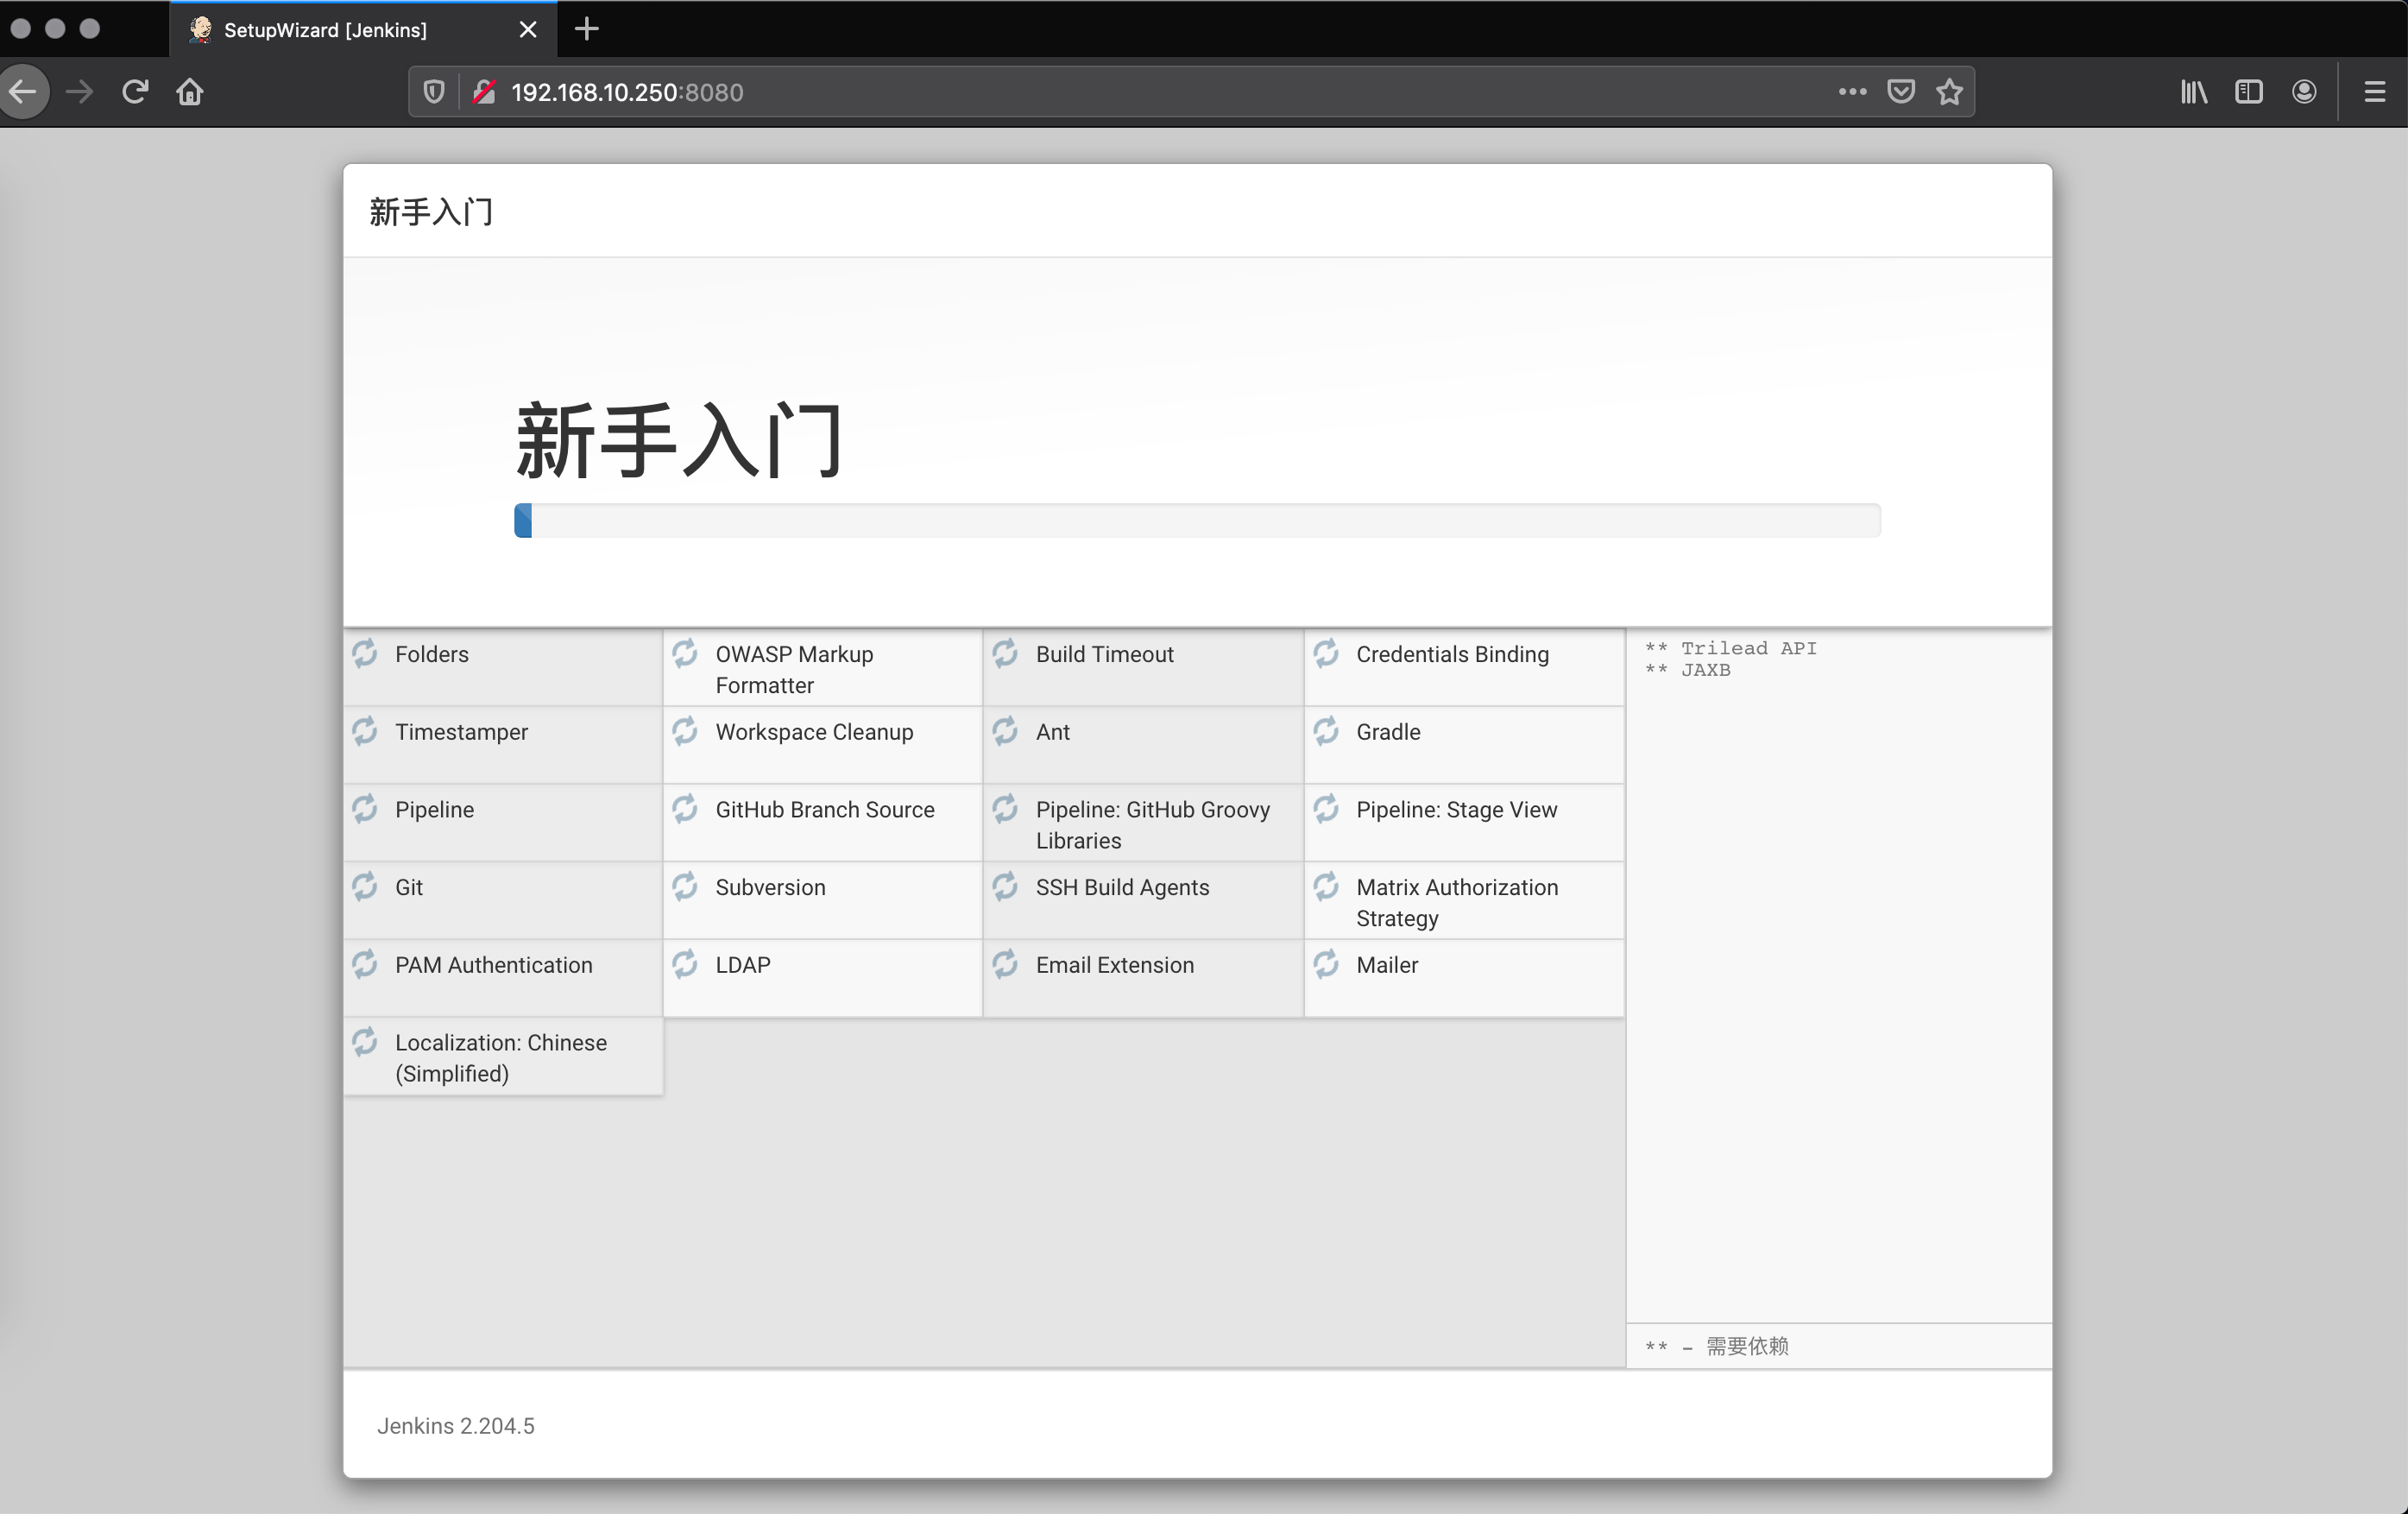Open a new browser tab
The image size is (2408, 1514).
pyautogui.click(x=587, y=29)
